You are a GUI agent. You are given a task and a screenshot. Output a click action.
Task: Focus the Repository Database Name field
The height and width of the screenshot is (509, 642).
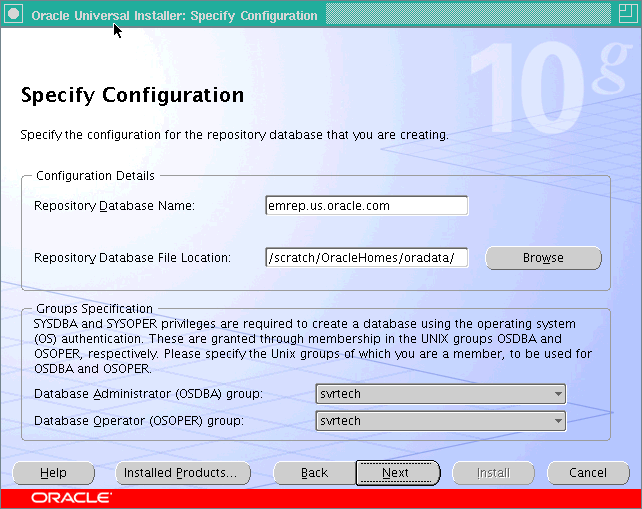pos(366,206)
